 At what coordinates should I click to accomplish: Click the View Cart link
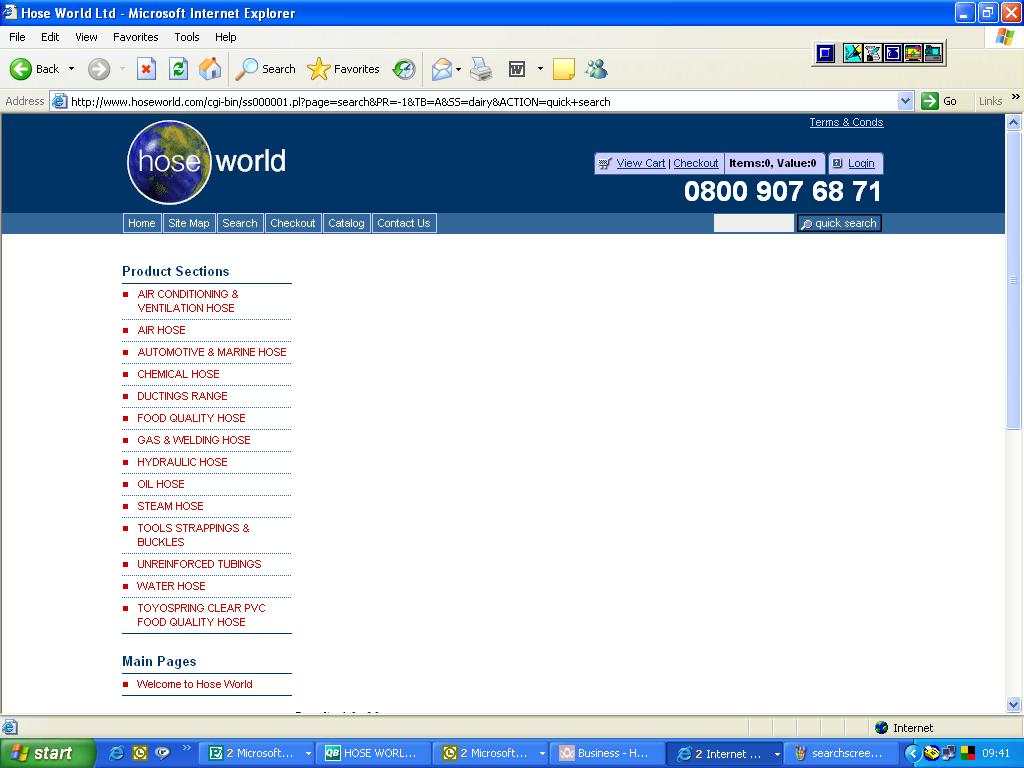coord(640,163)
